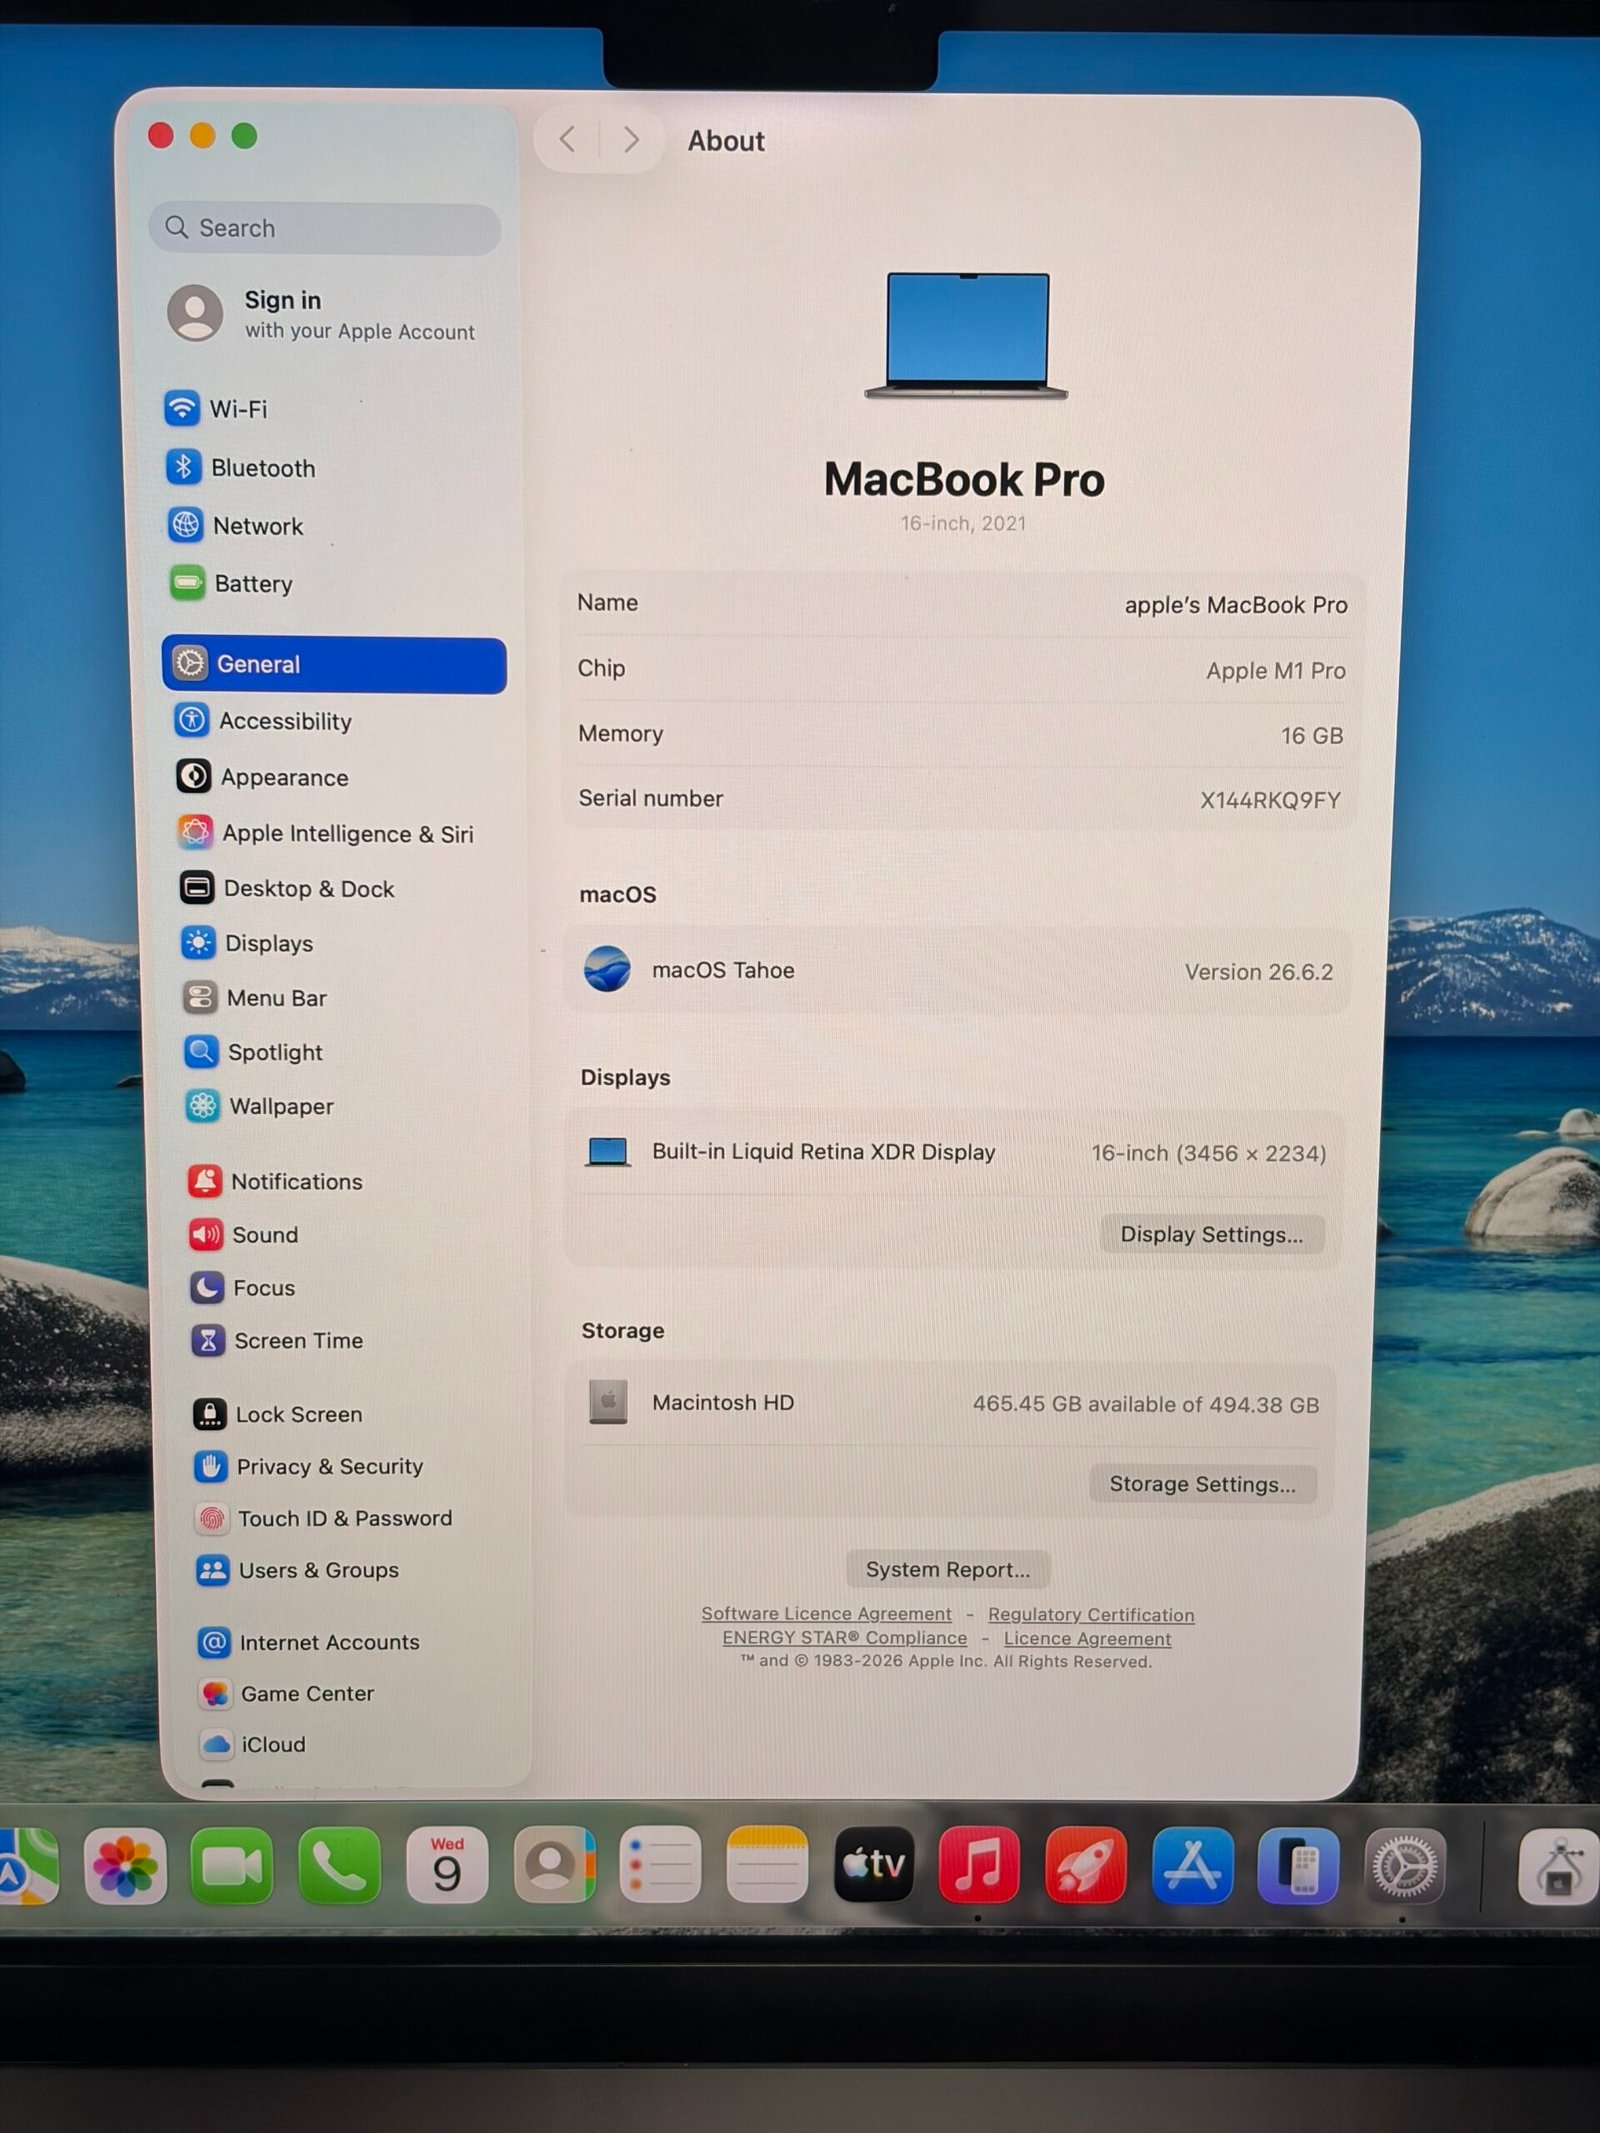Click the Apple M1 Pro chip value
Image resolution: width=1600 pixels, height=2133 pixels.
1276,671
